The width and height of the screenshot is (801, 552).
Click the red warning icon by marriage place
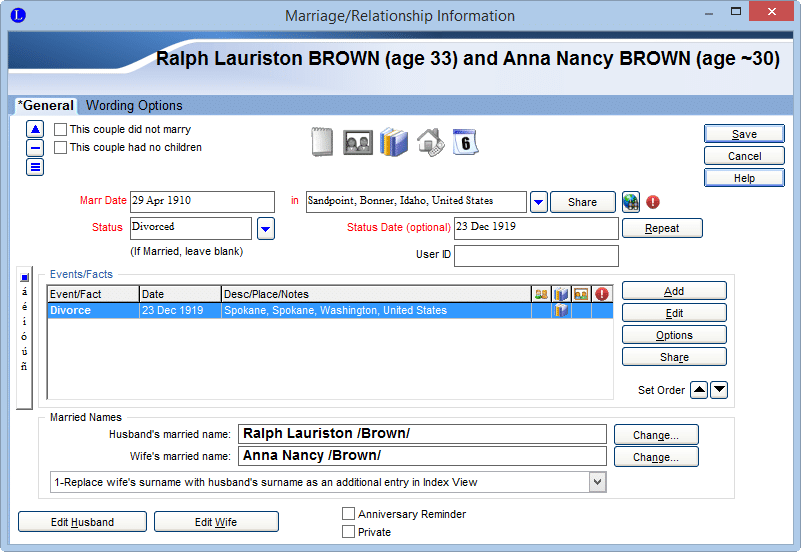tap(653, 202)
